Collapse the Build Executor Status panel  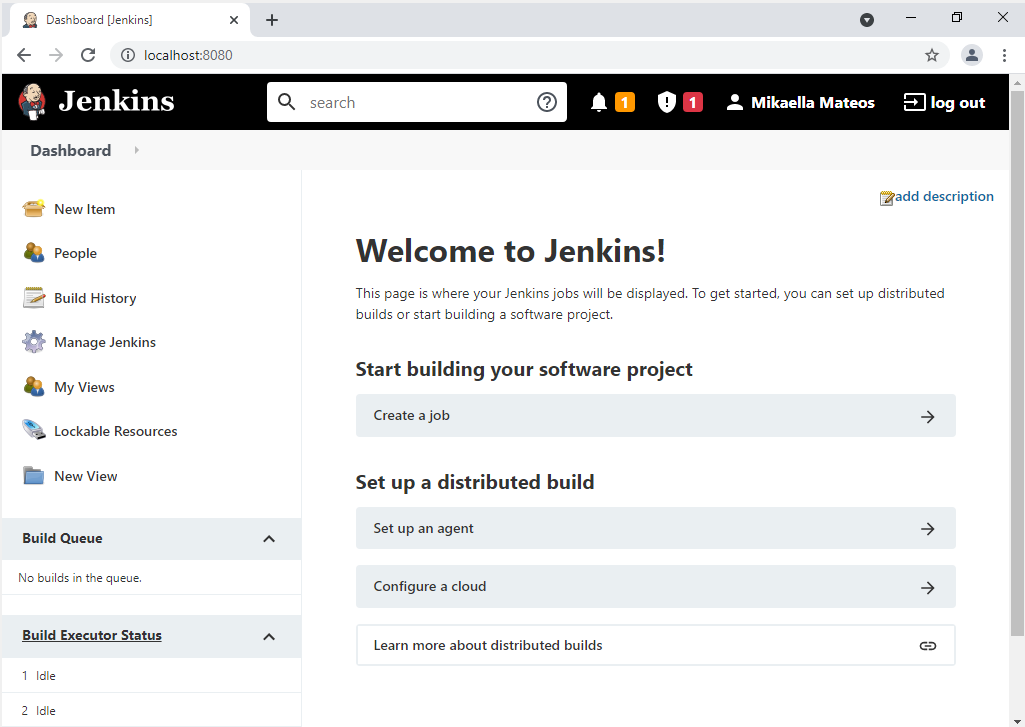[269, 637]
